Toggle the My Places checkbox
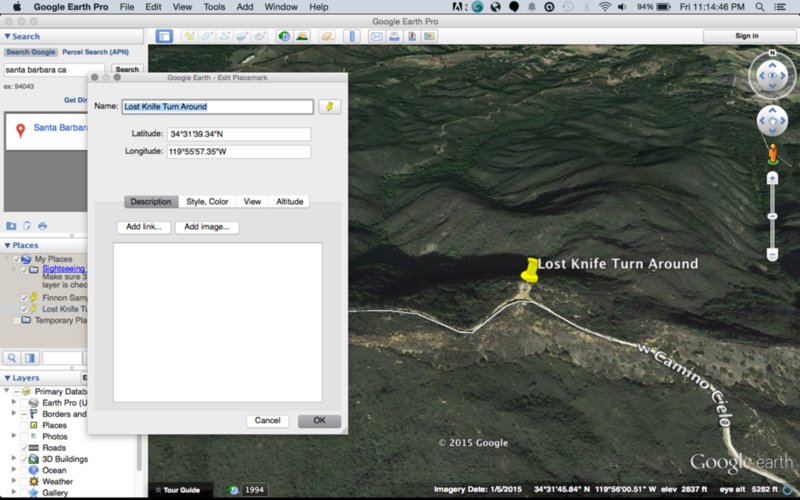800x500 pixels. 16,259
